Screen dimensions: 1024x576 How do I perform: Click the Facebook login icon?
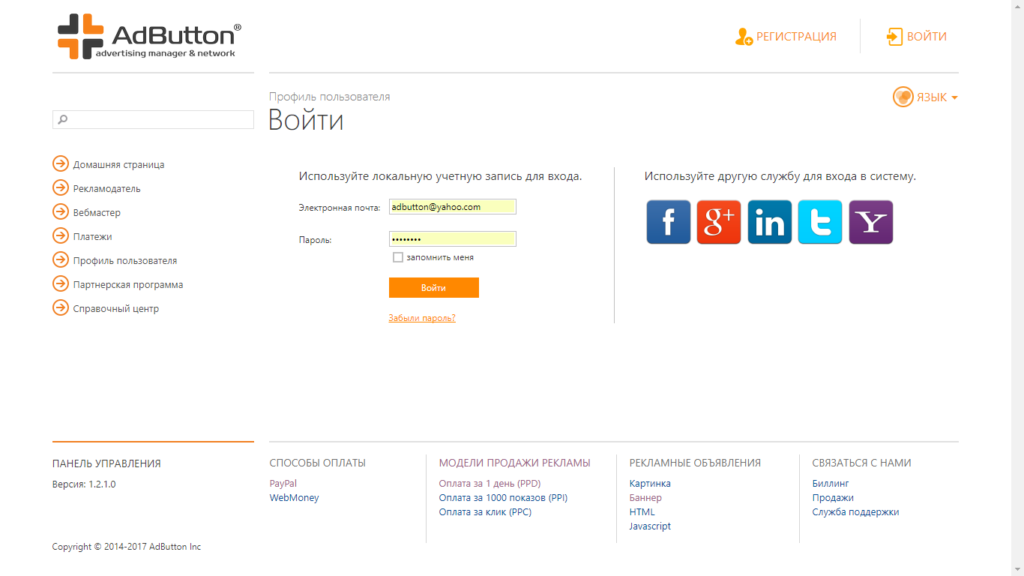(668, 222)
